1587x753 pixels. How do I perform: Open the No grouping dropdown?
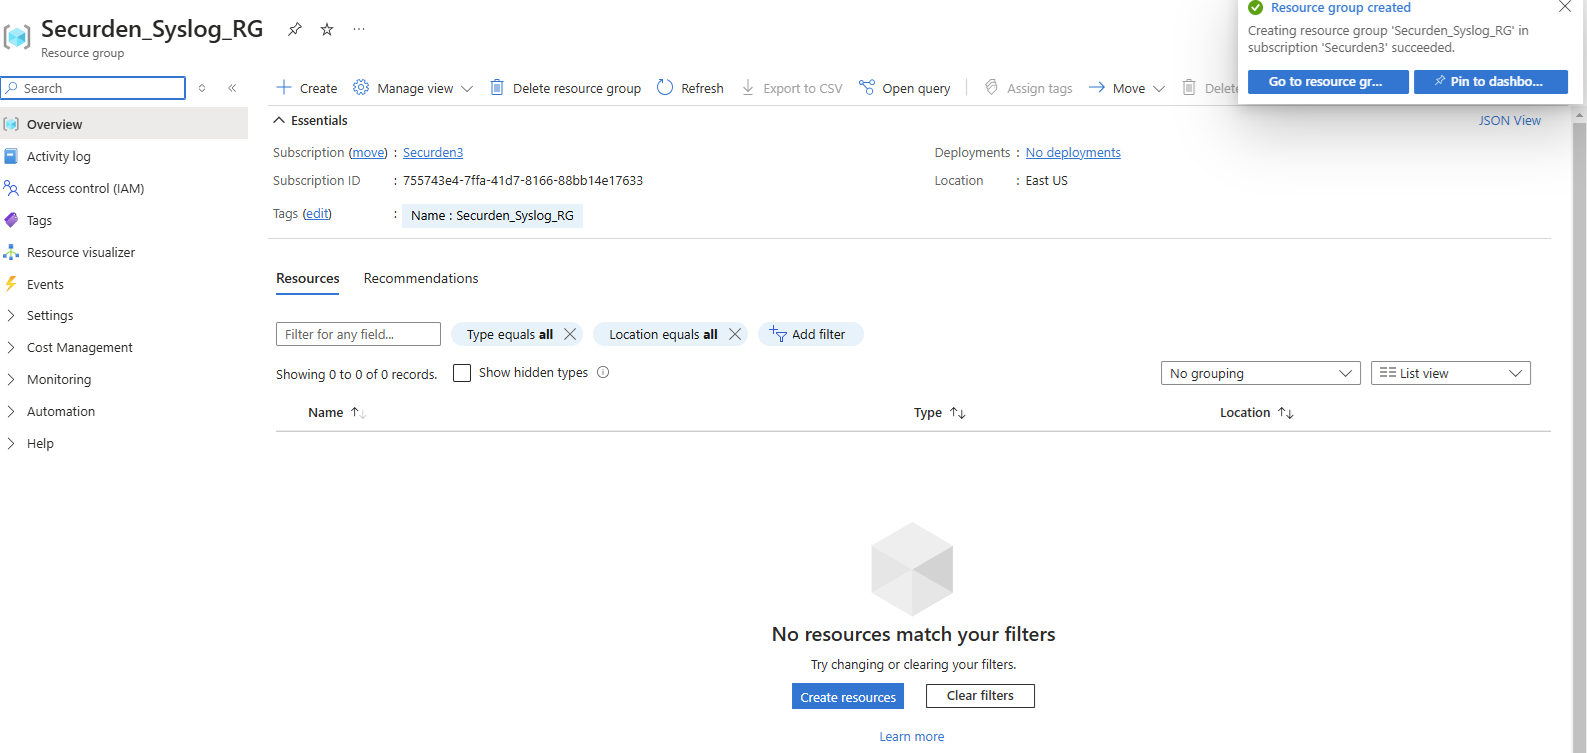(1260, 373)
